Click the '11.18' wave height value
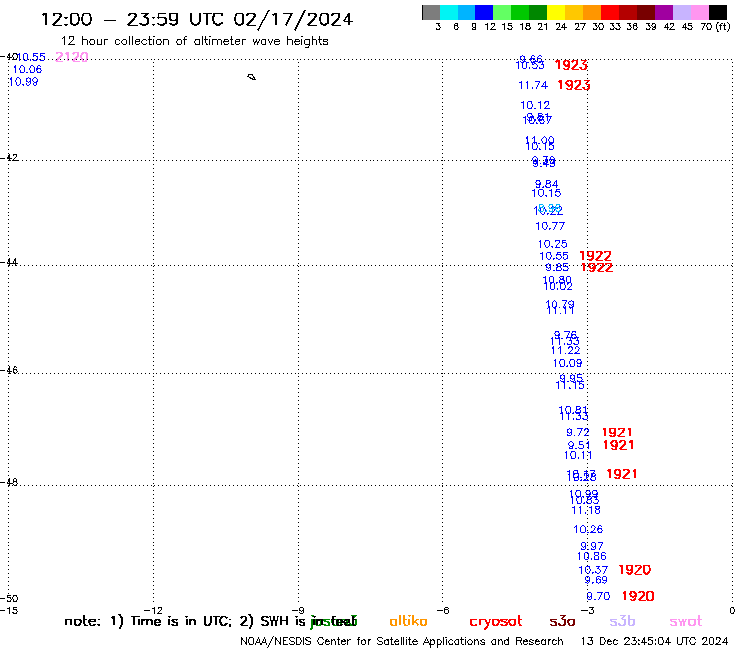This screenshot has width=740, height=650. pyautogui.click(x=586, y=510)
